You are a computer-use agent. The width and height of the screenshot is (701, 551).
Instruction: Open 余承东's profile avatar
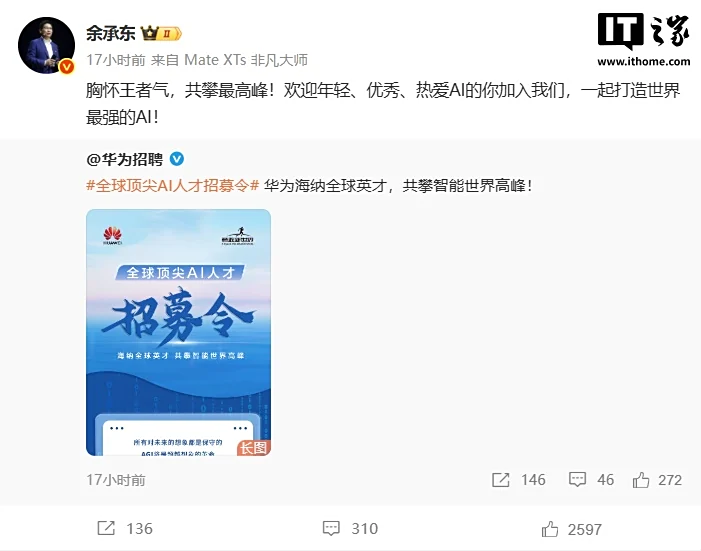46,45
